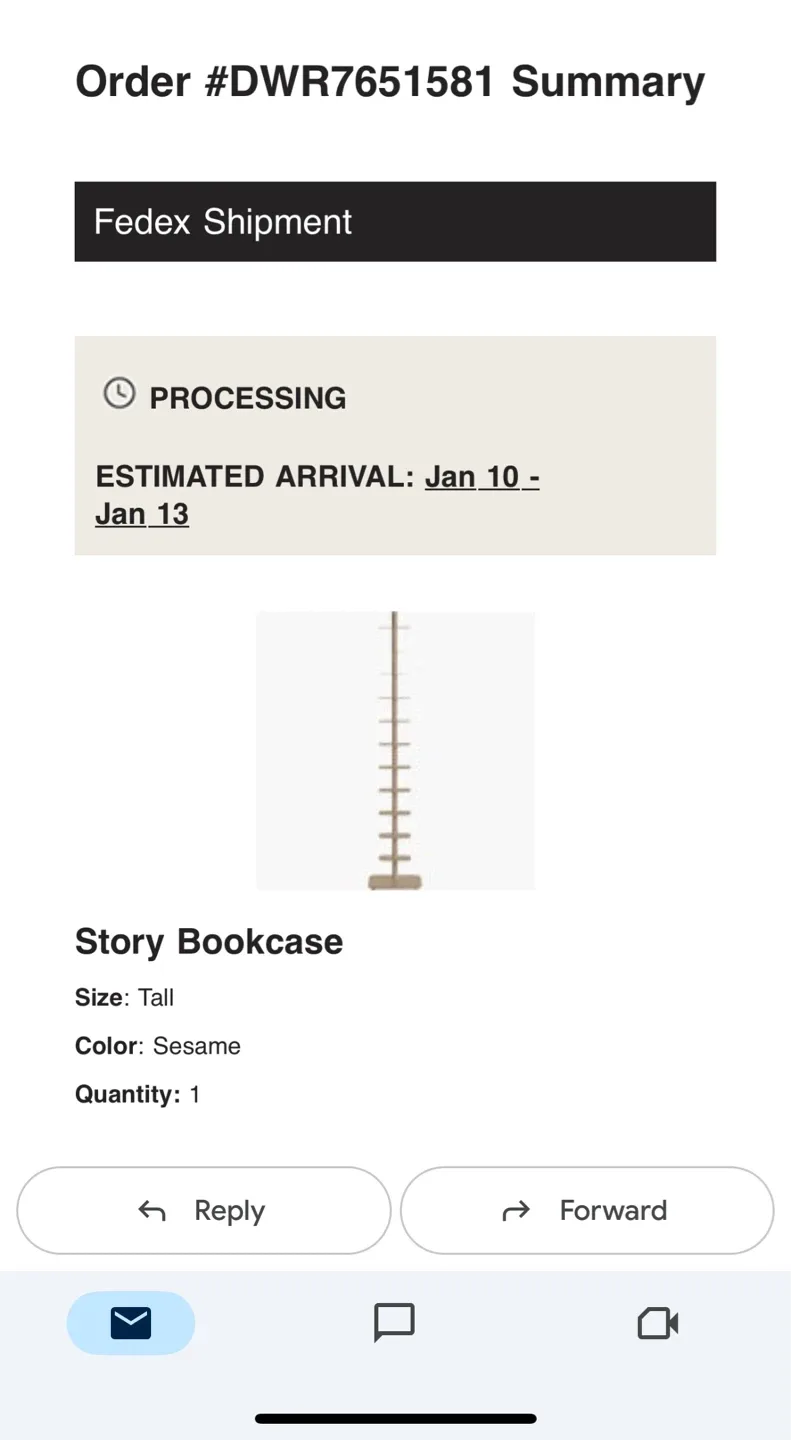Click the clock icon beside PROCESSING
Screen dimensions: 791x1440
pos(119,393)
